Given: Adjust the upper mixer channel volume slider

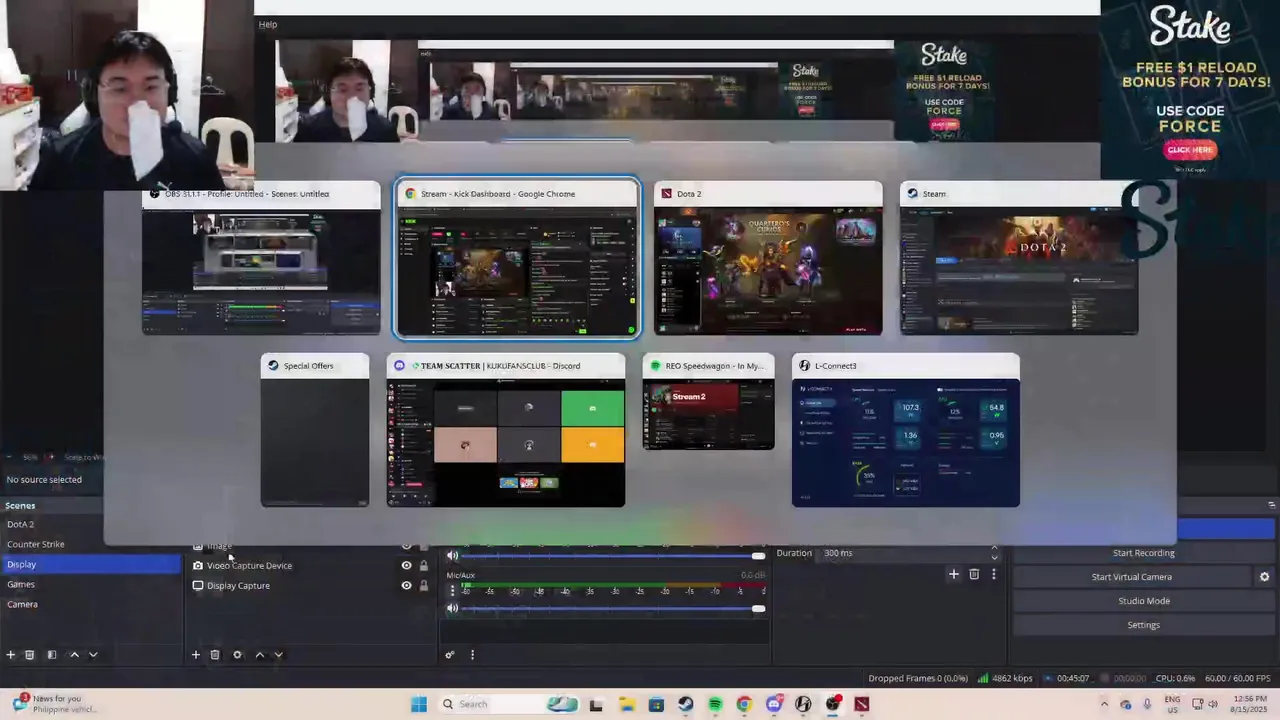Looking at the screenshot, I should 612,556.
